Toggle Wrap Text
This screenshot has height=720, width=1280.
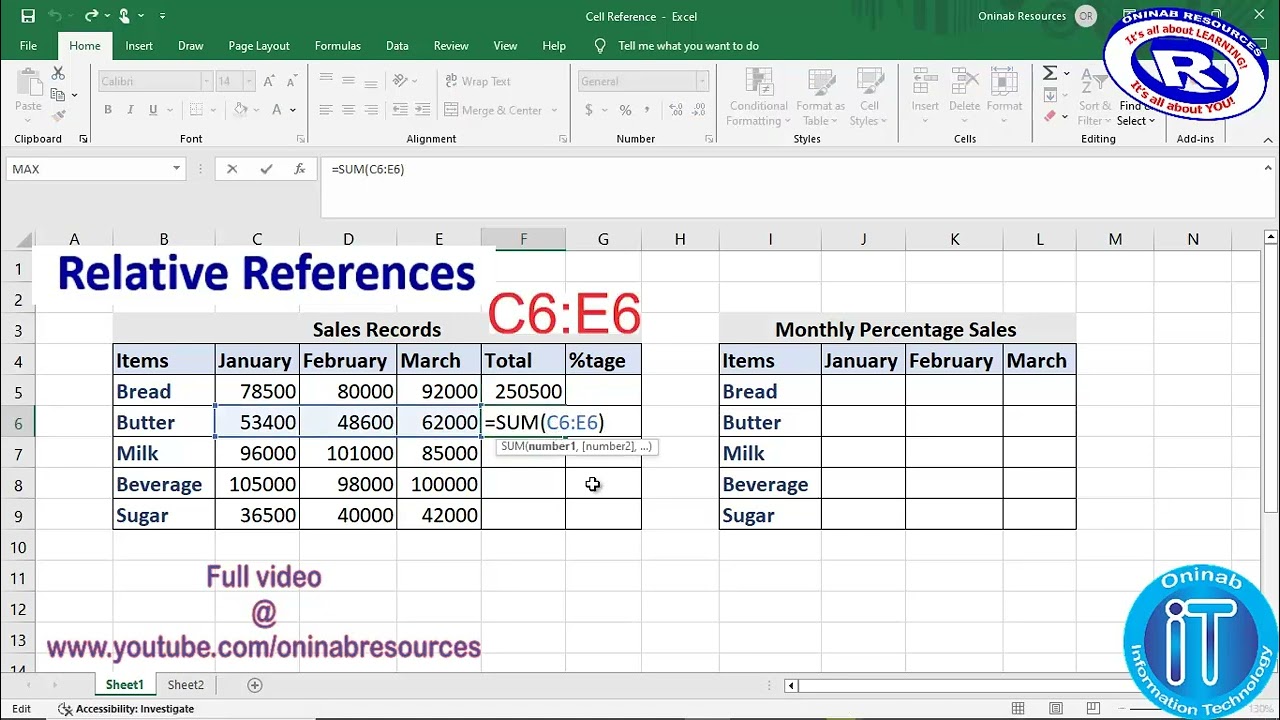click(x=477, y=81)
